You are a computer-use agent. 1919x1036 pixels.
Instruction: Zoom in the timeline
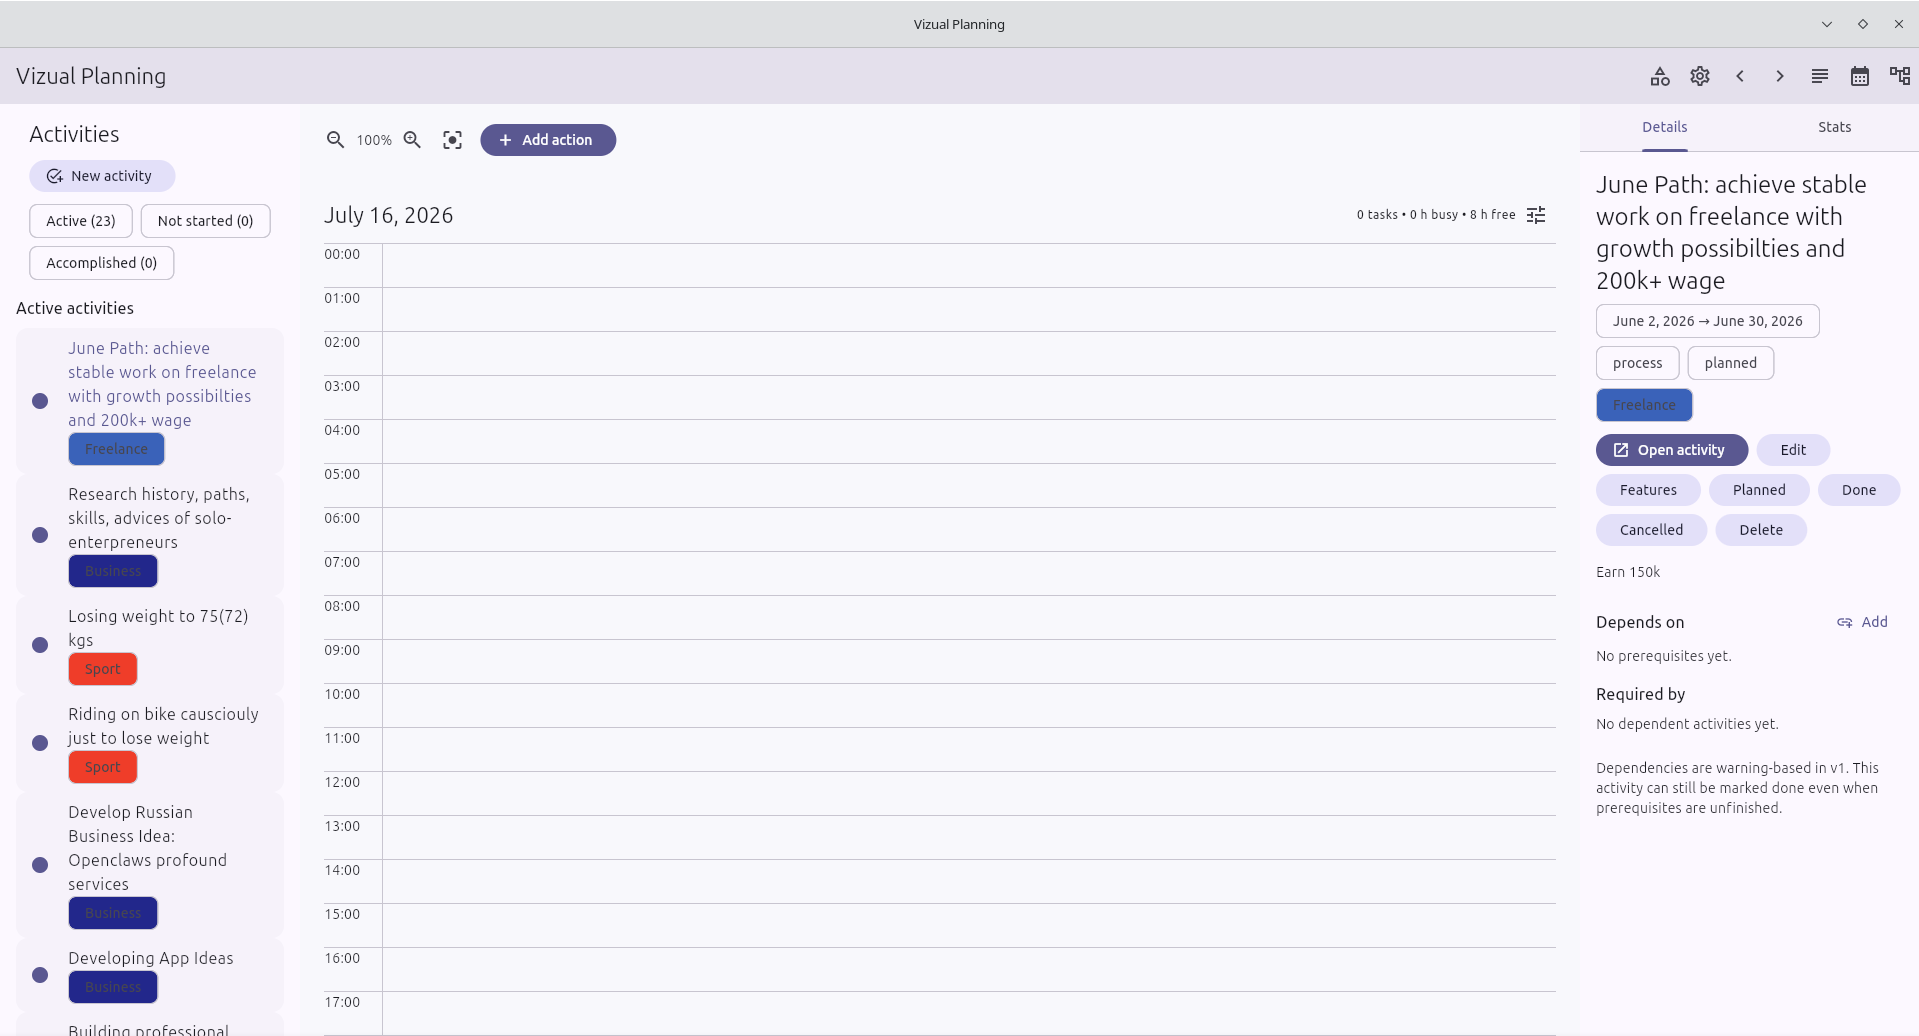tap(412, 140)
